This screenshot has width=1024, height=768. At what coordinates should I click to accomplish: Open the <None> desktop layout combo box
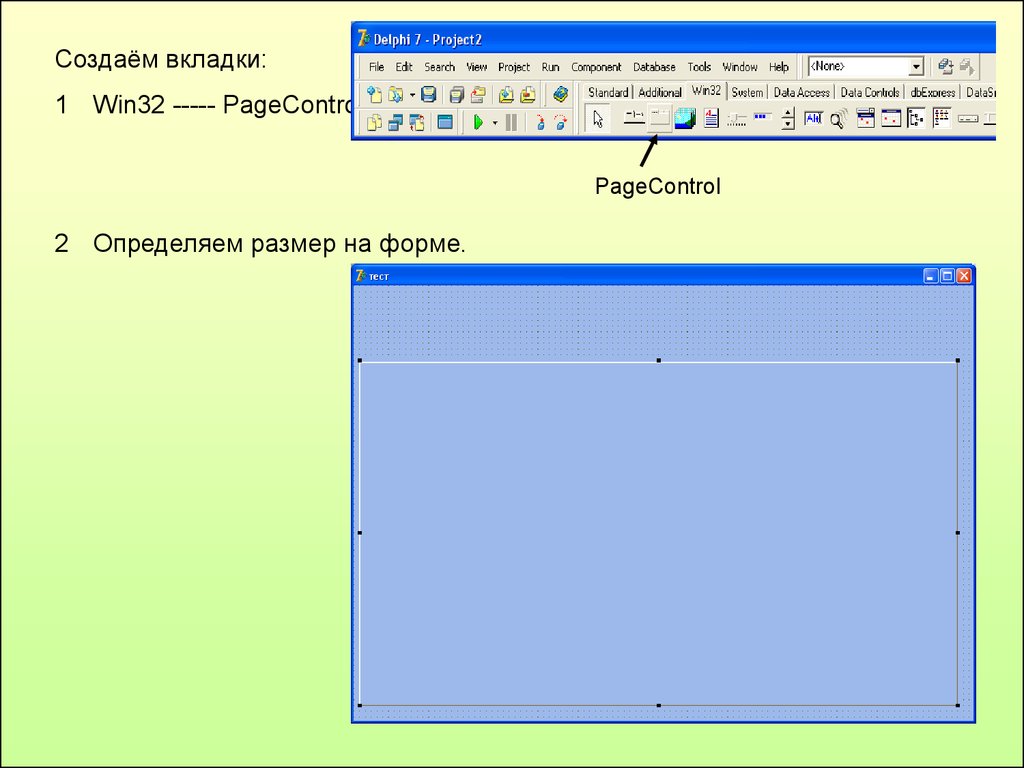tap(865, 66)
